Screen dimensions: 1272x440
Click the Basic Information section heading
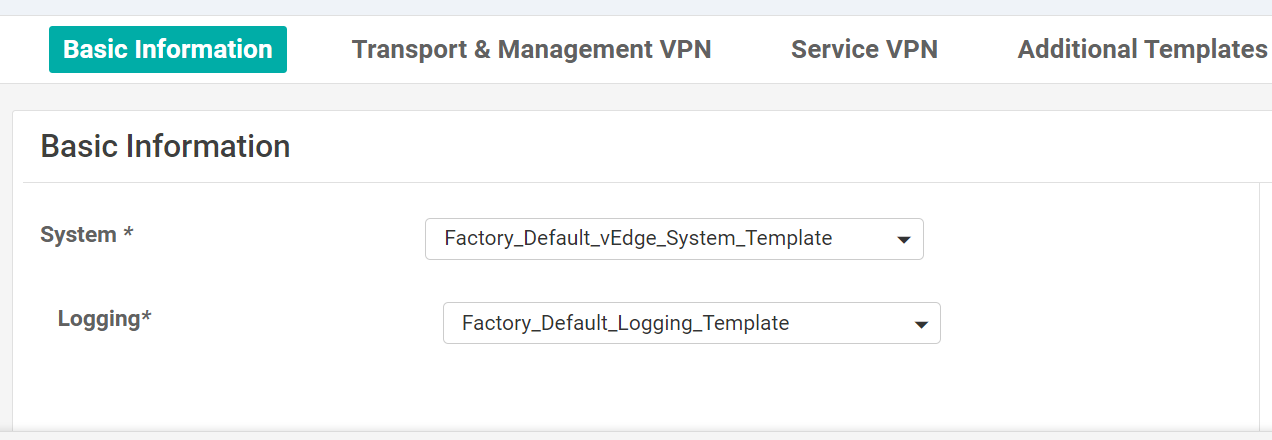[x=165, y=147]
